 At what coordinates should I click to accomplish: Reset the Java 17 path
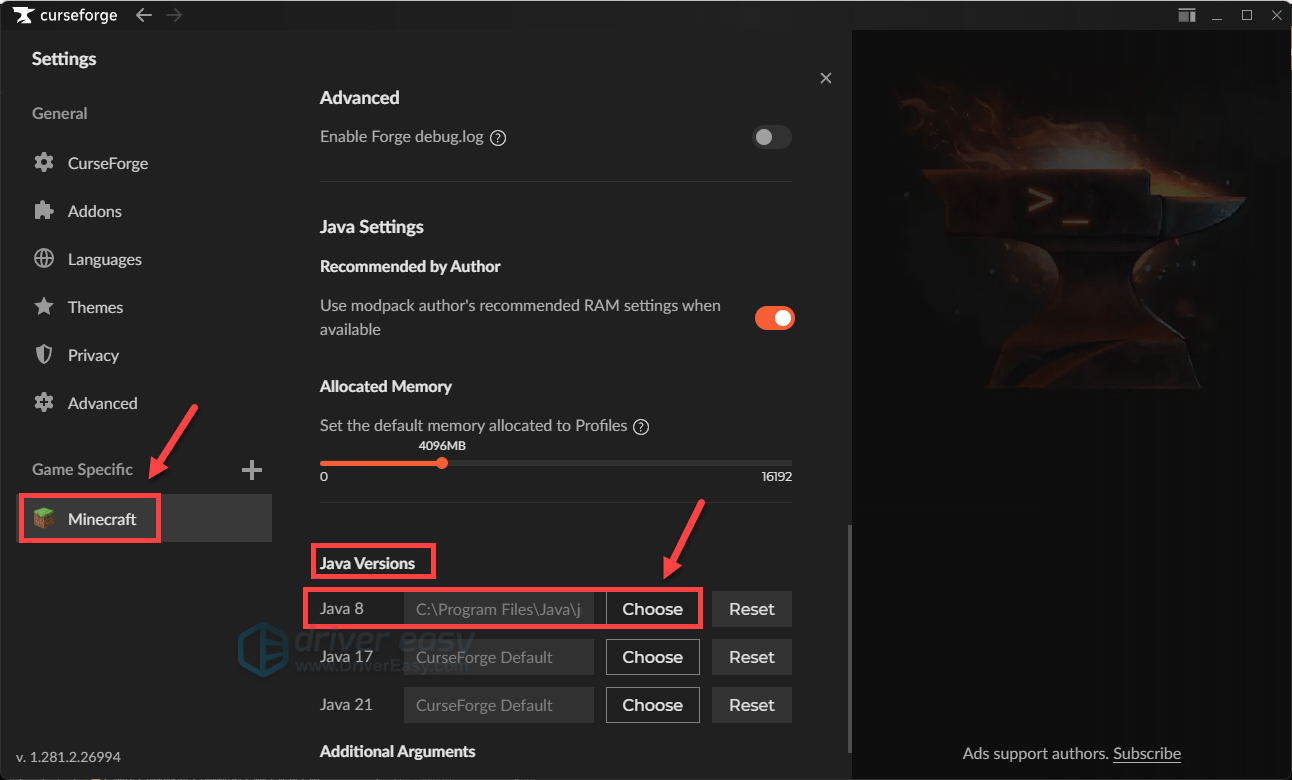(x=752, y=657)
